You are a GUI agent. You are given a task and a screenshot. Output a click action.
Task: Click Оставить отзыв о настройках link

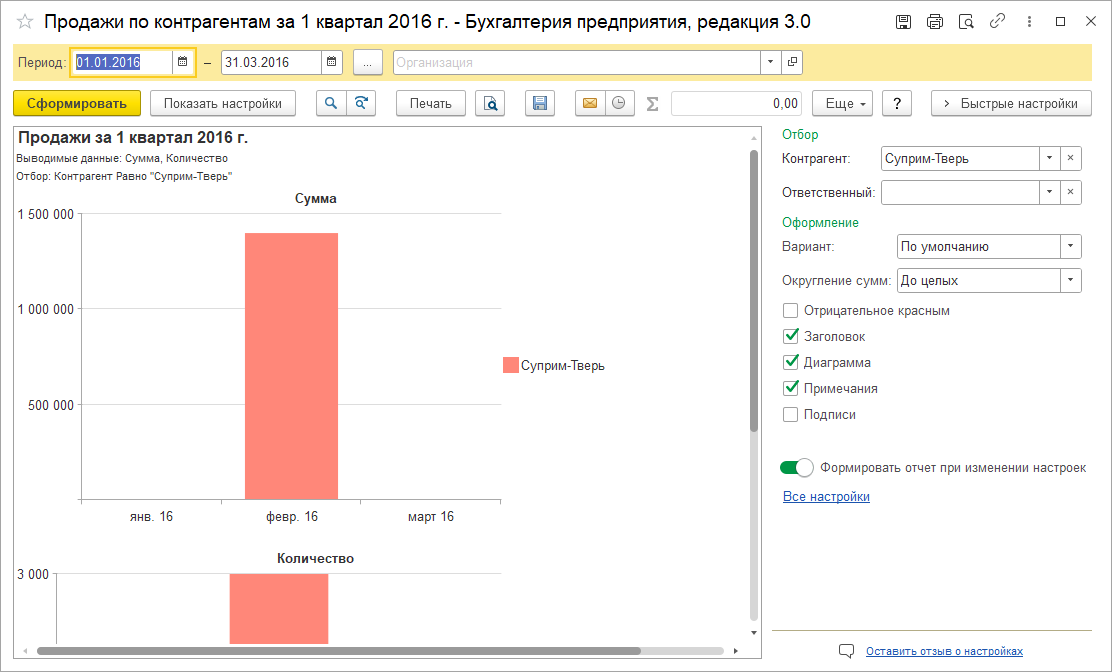pyautogui.click(x=944, y=651)
